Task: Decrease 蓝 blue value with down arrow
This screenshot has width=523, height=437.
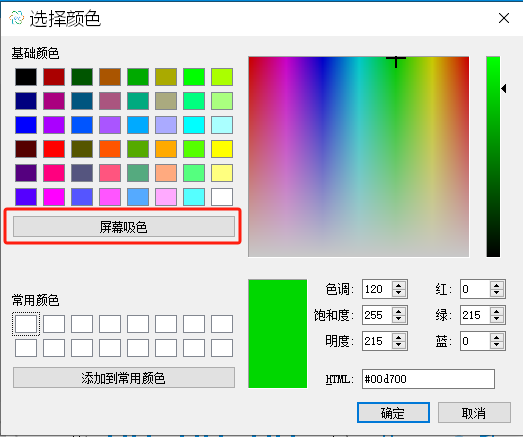Action: coord(497,345)
